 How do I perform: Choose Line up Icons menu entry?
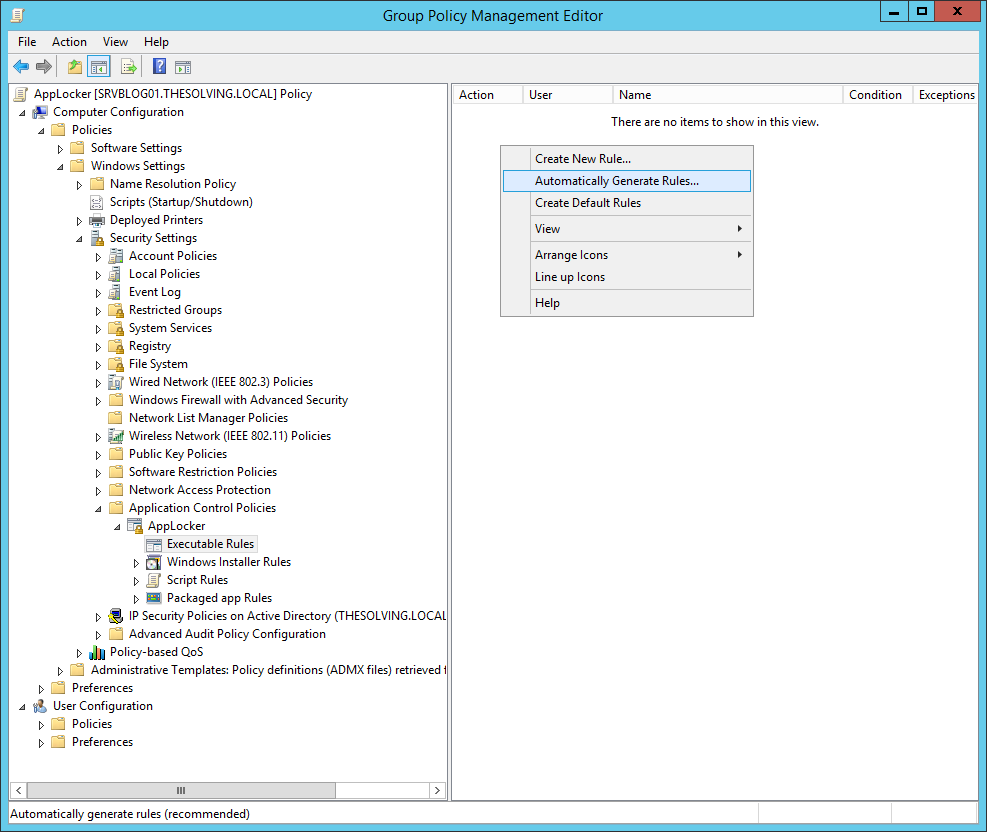[x=627, y=276]
